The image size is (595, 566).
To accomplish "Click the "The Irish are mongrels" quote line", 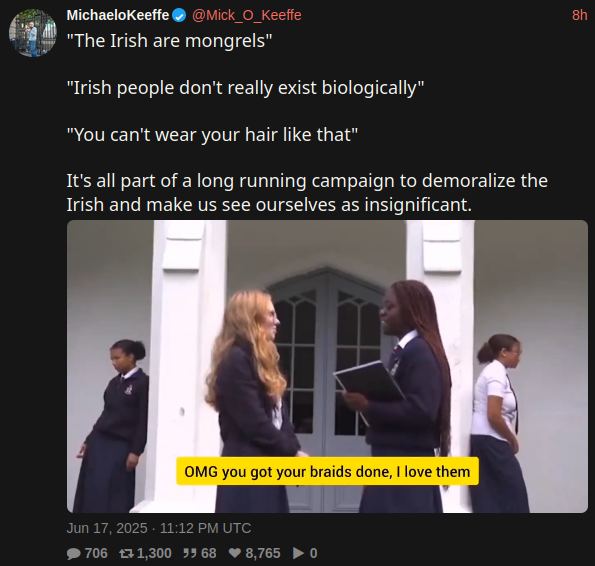I will [169, 41].
